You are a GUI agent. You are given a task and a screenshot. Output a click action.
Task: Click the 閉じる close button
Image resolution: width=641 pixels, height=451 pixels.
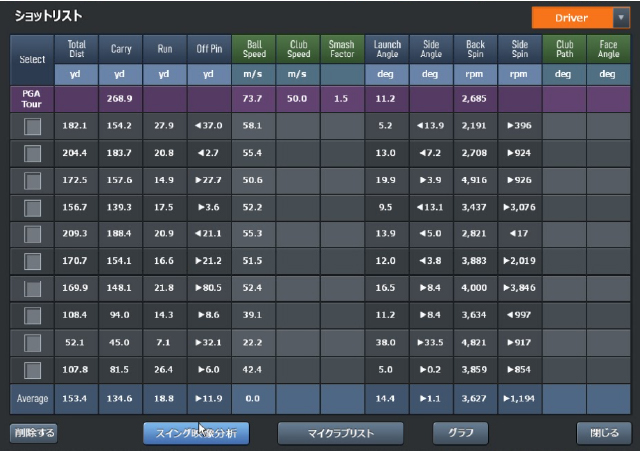605,434
